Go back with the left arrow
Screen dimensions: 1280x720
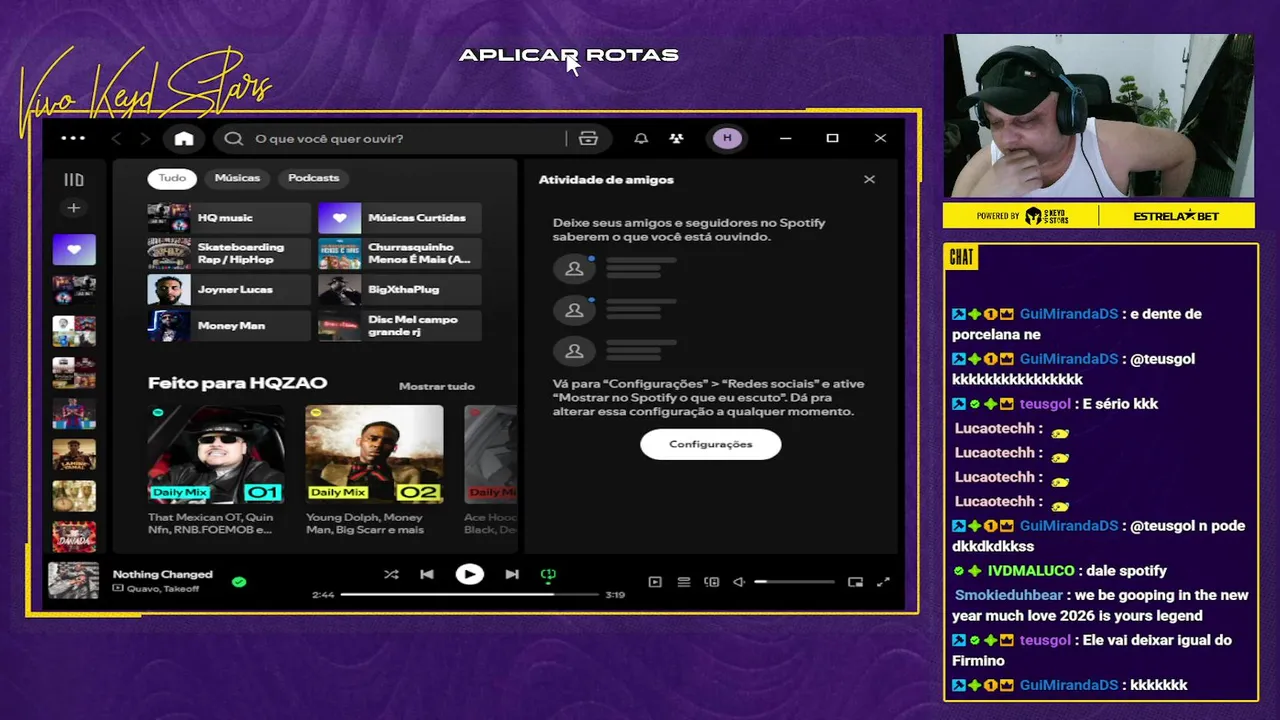[117, 139]
